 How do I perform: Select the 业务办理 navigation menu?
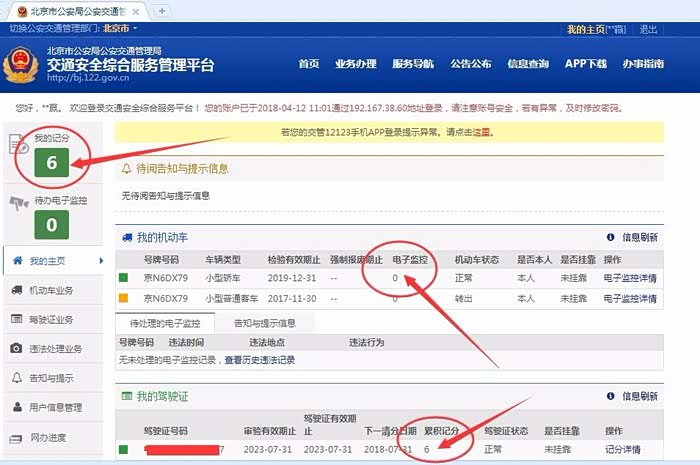click(355, 64)
